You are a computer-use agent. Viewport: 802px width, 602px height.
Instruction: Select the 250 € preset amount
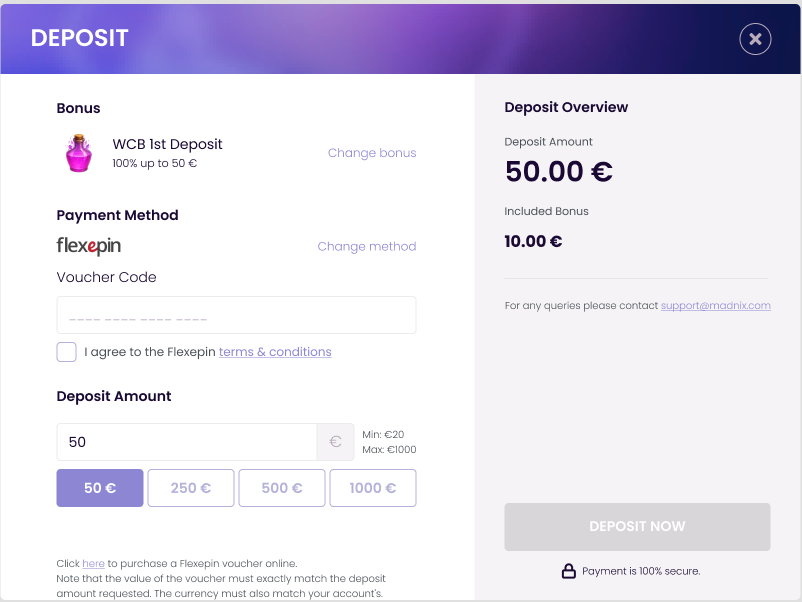pos(191,488)
